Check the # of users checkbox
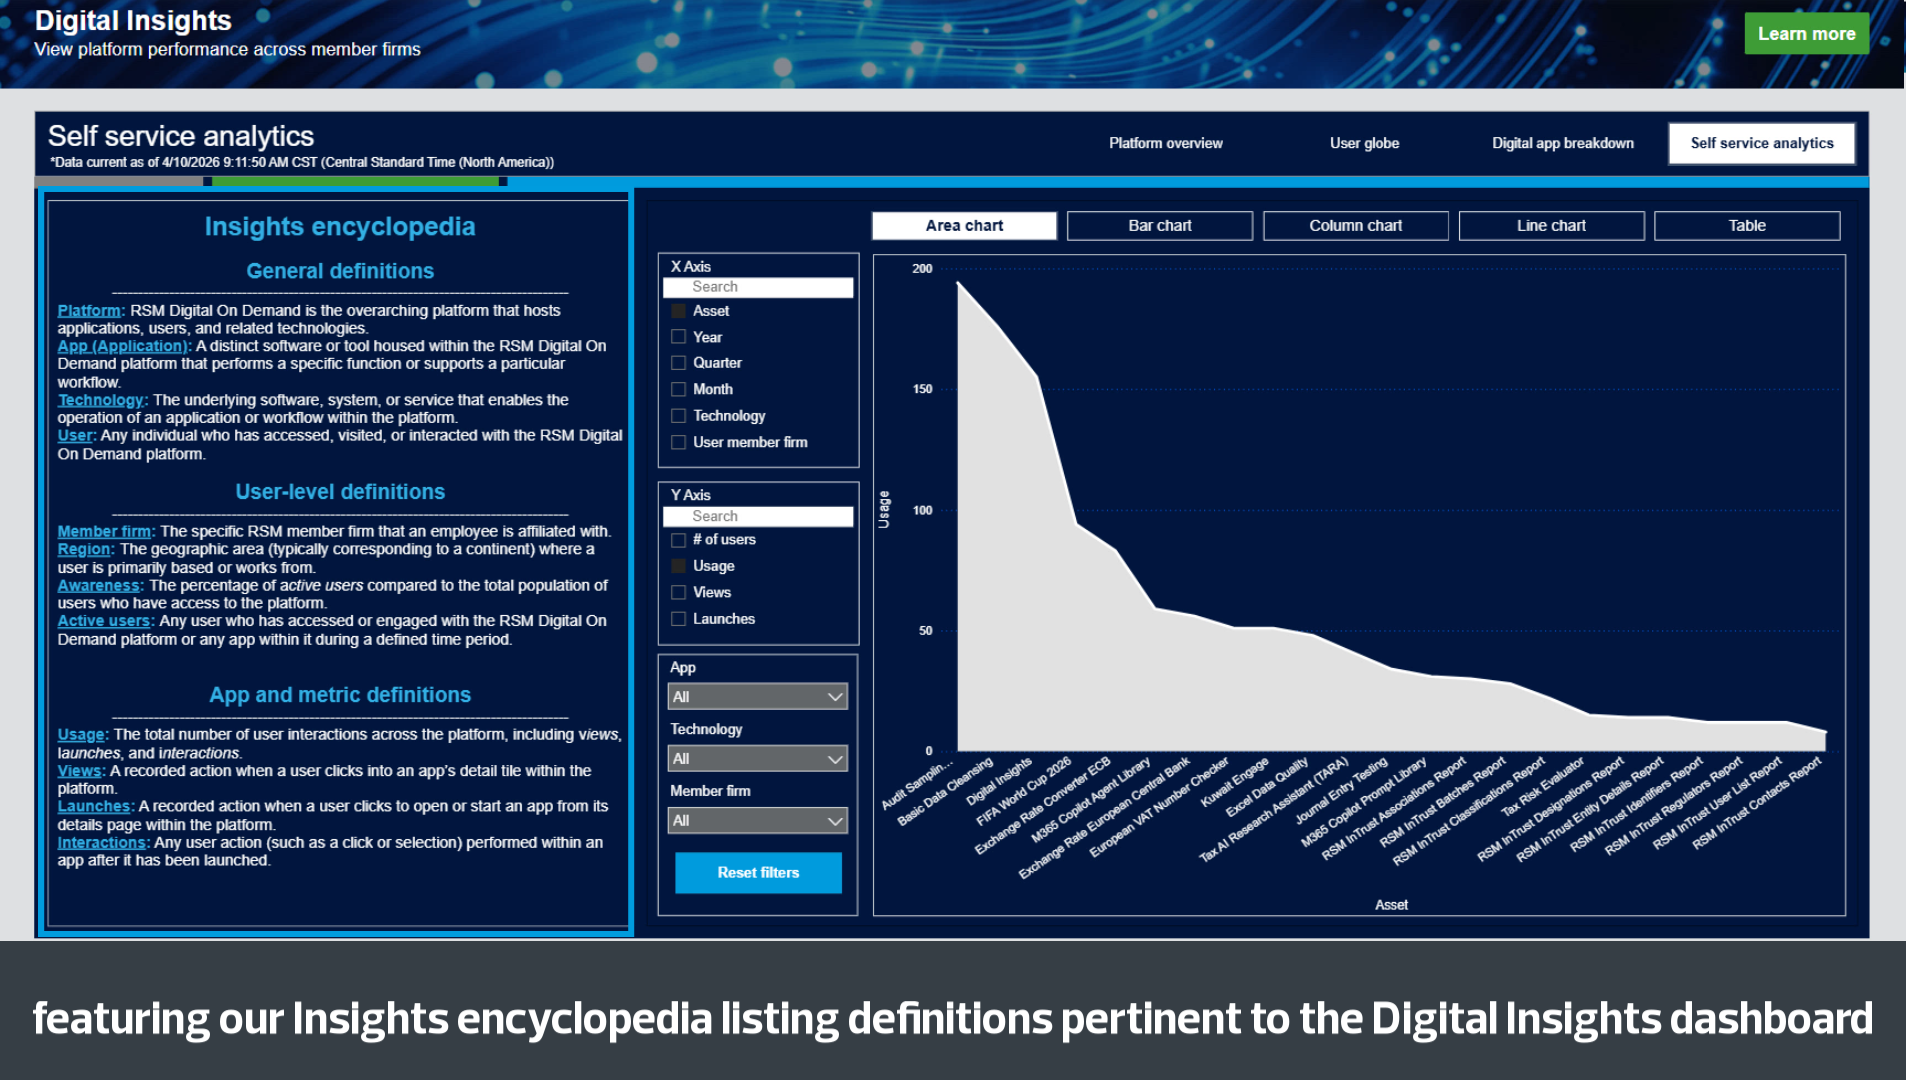The height and width of the screenshot is (1080, 1906). [x=678, y=540]
